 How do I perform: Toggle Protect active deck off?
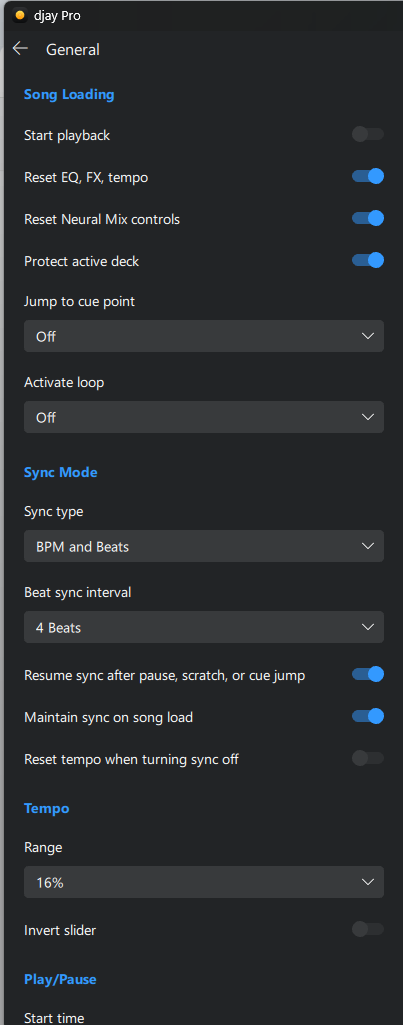pyautogui.click(x=368, y=260)
